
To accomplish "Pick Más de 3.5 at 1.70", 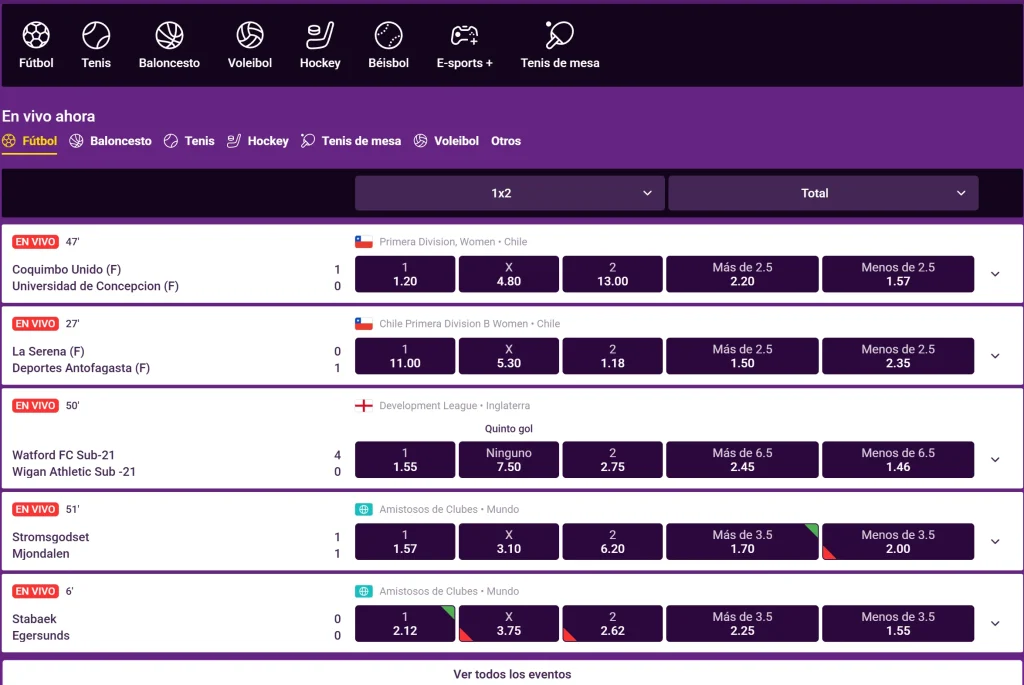I will [742, 542].
